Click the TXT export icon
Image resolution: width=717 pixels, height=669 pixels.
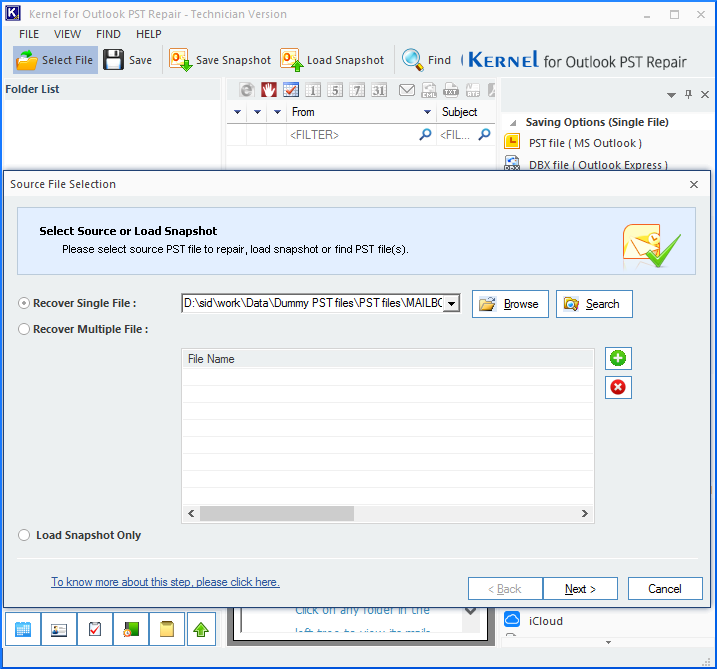point(450,90)
